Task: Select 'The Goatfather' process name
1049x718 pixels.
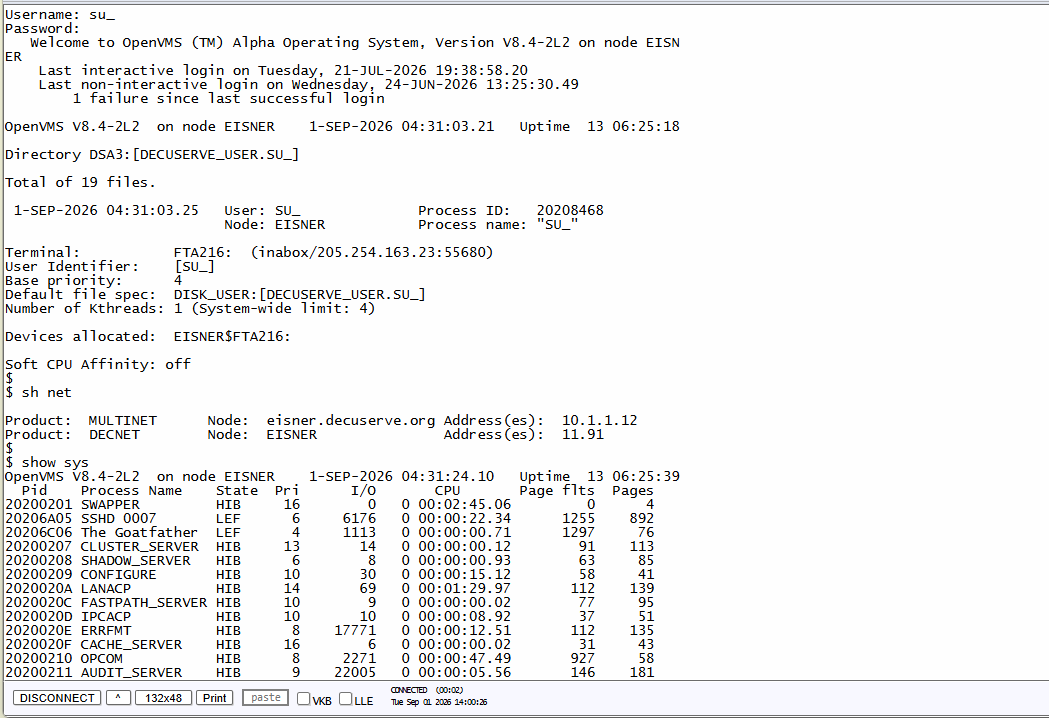Action: click(x=139, y=533)
